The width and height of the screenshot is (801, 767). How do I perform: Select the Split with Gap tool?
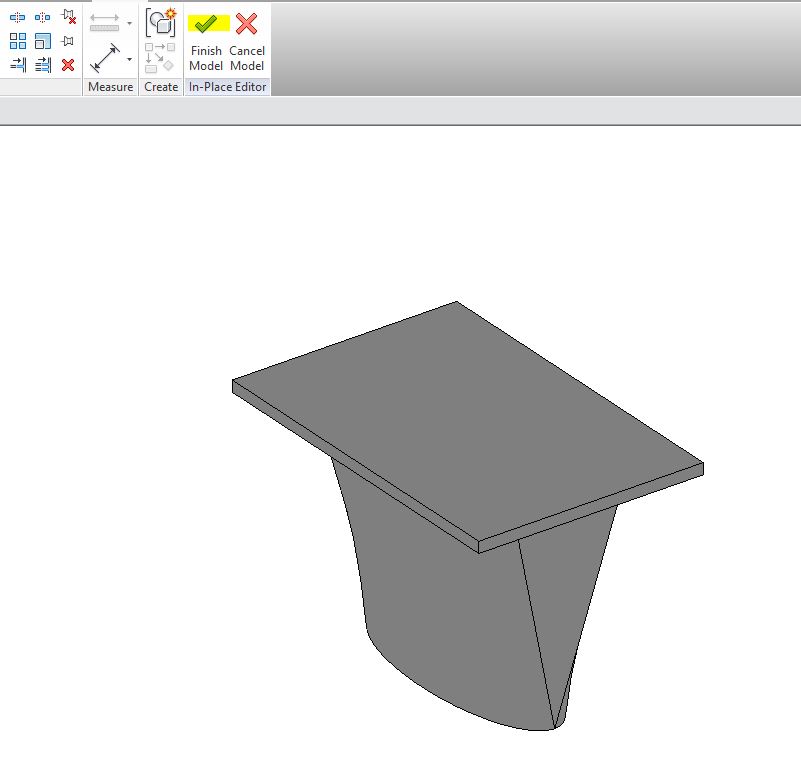[x=42, y=18]
